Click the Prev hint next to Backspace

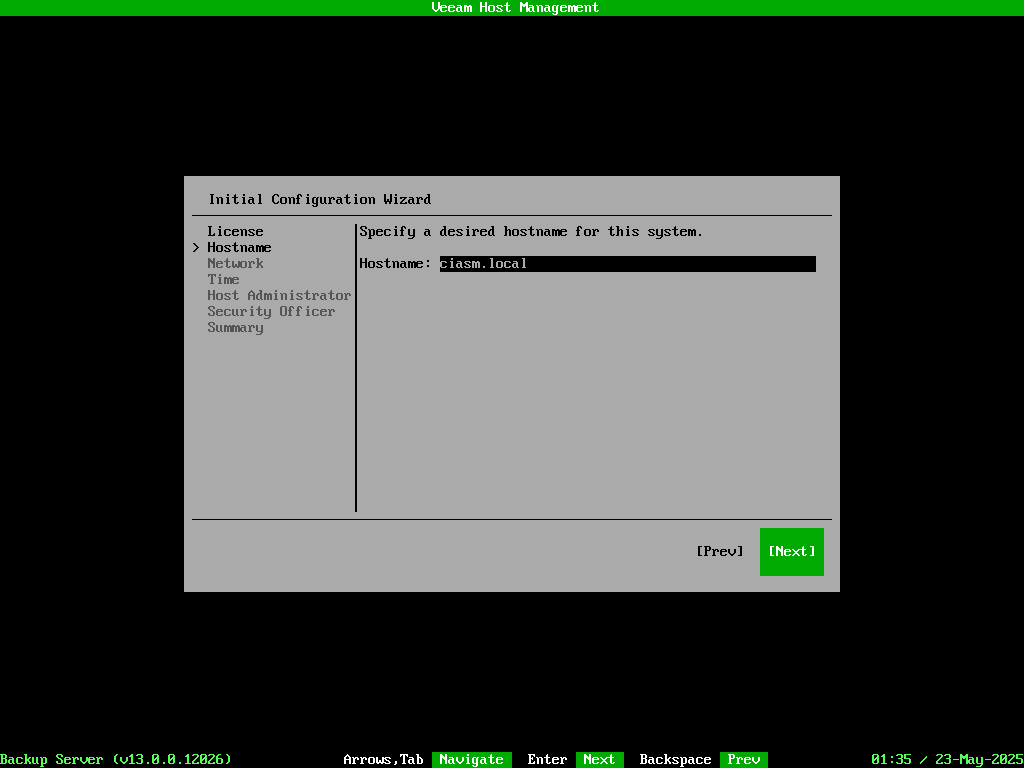coord(744,759)
